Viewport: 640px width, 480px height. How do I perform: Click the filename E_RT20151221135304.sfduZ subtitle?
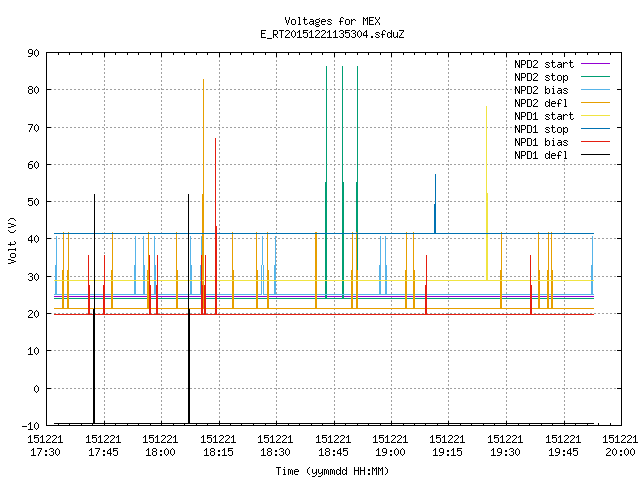332,34
